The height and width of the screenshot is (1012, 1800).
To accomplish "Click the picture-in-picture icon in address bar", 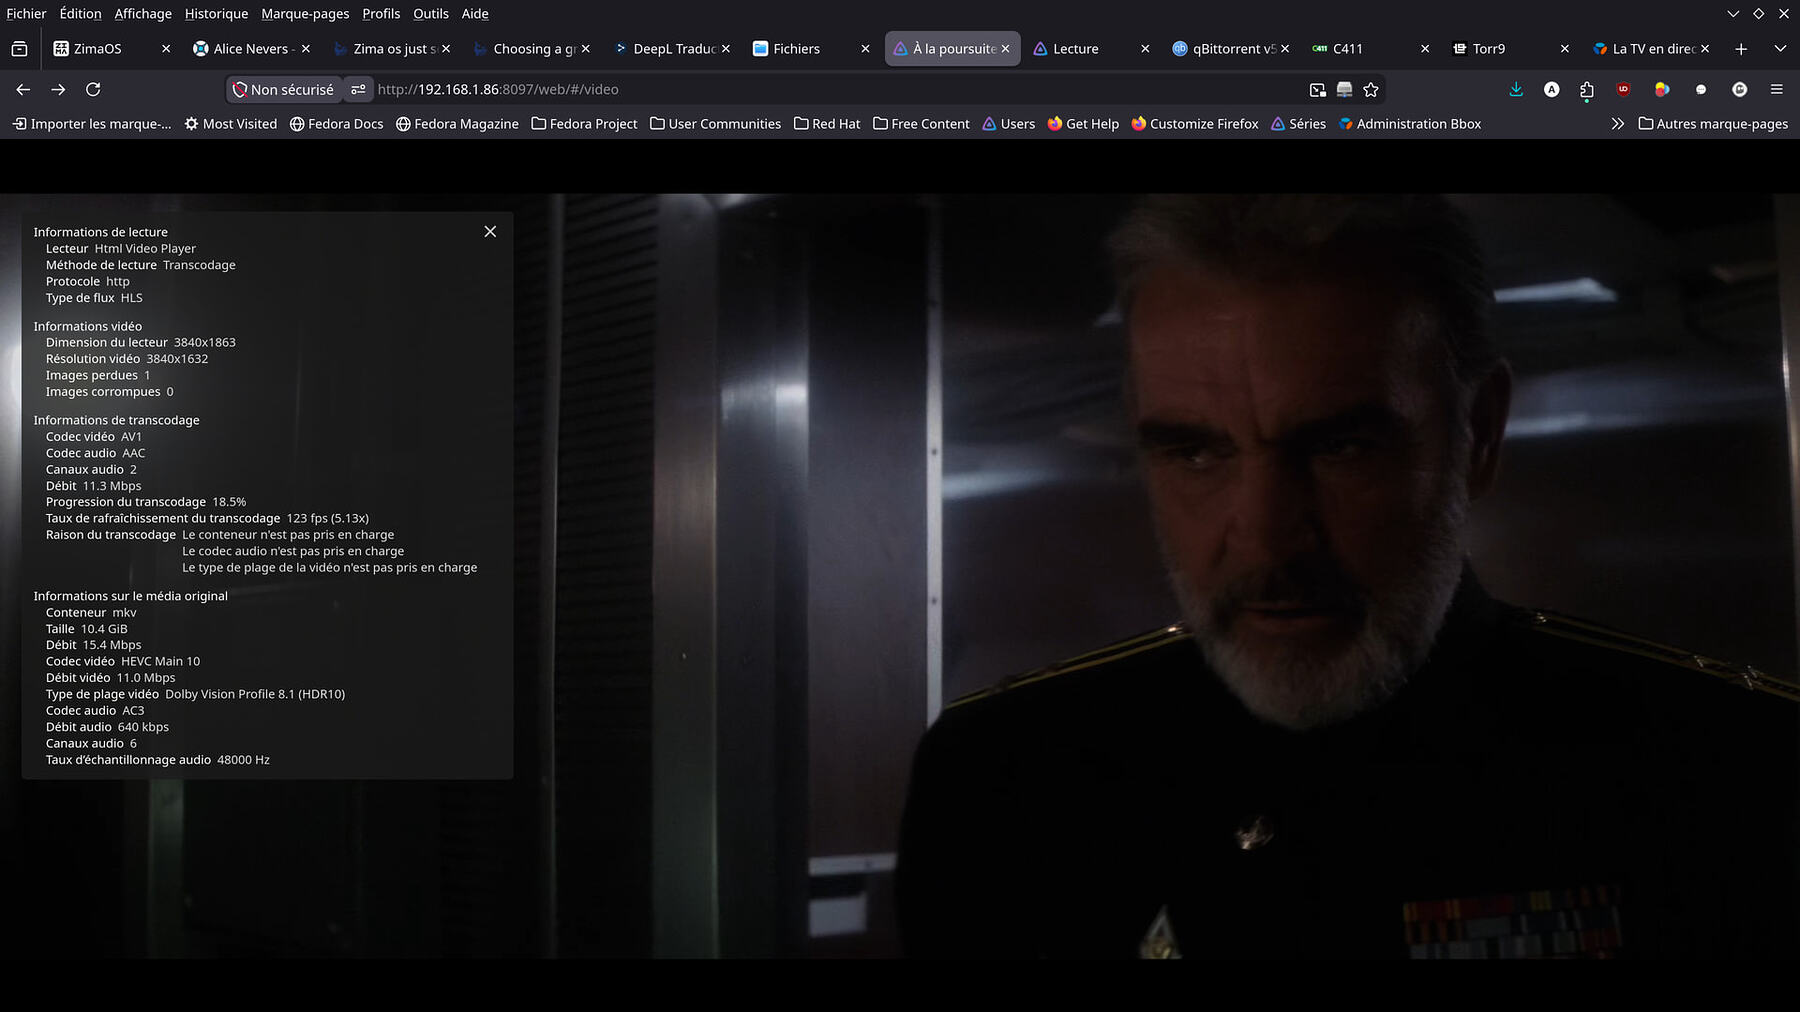I will pos(1318,90).
